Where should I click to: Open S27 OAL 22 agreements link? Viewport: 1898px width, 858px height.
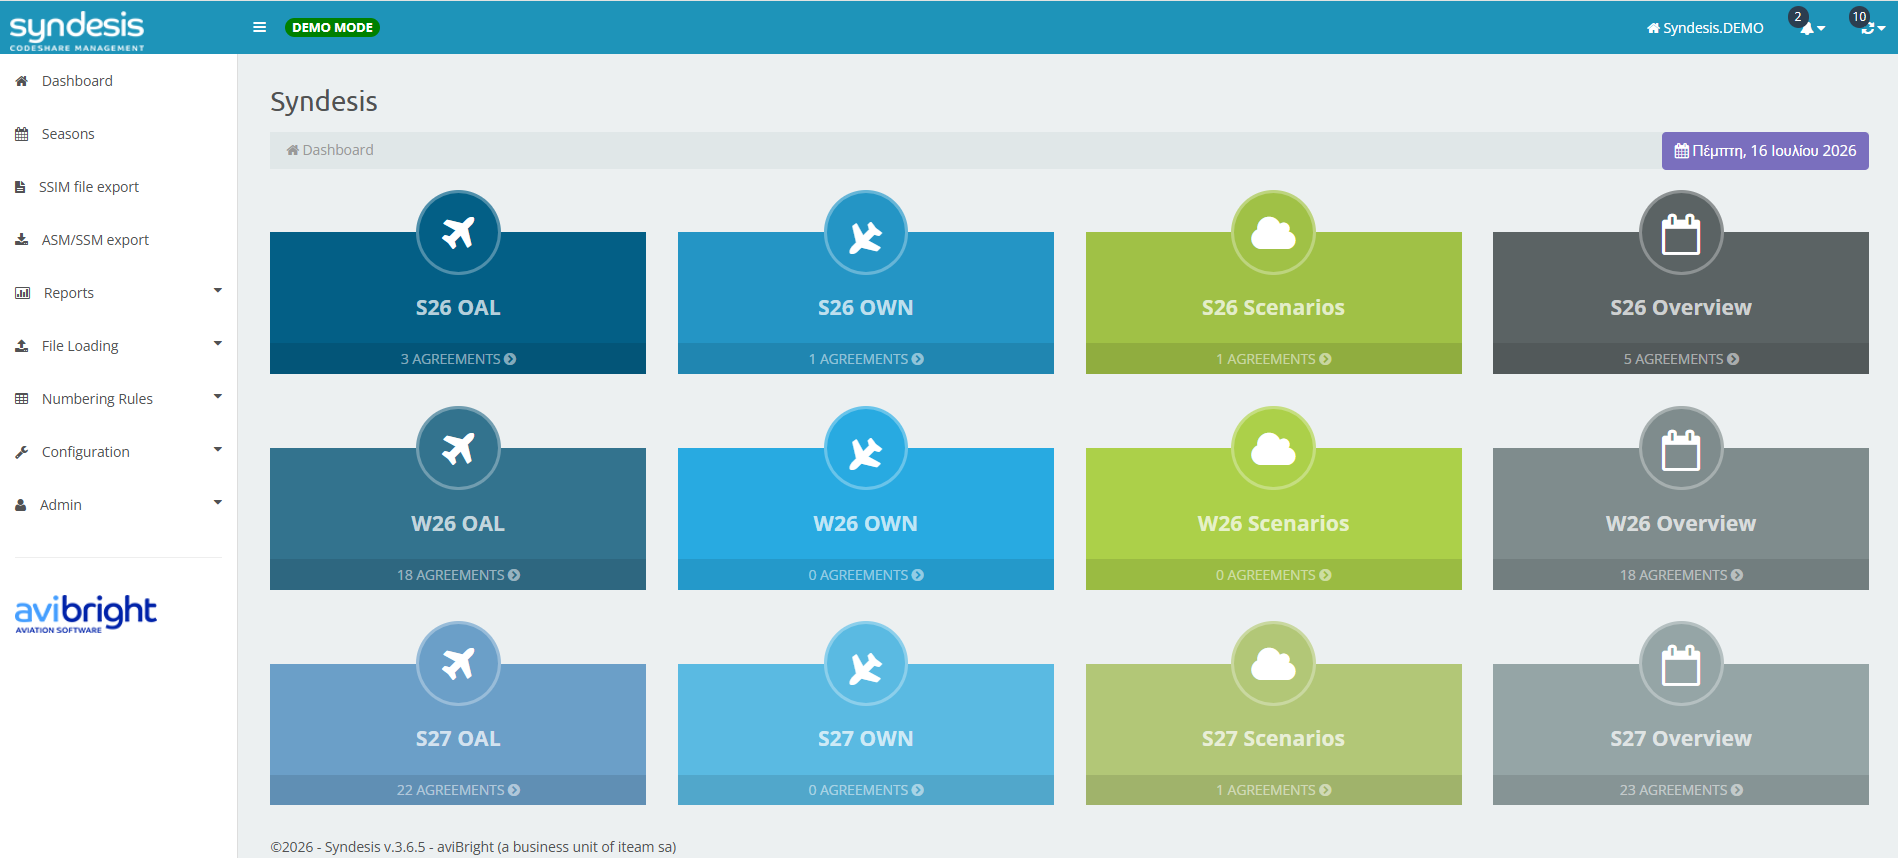pyautogui.click(x=458, y=790)
